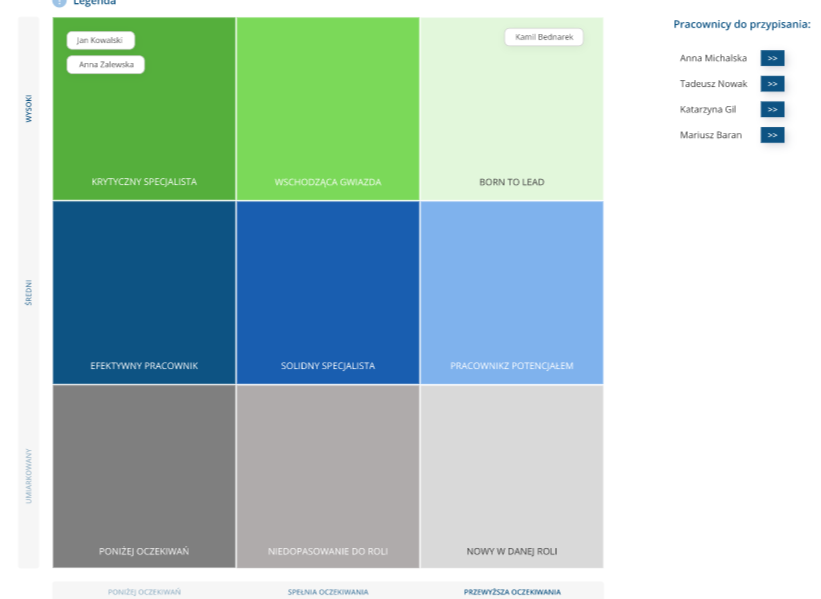Click the name Tadeusz Nowak
Screen dimensions: 821x599
(713, 84)
